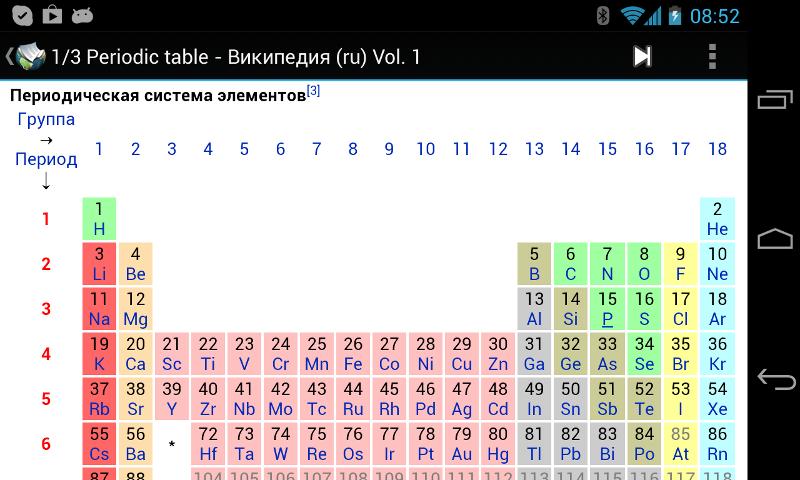Image resolution: width=800 pixels, height=480 pixels.
Task: Tap the Android back navigation button
Action: (x=776, y=379)
